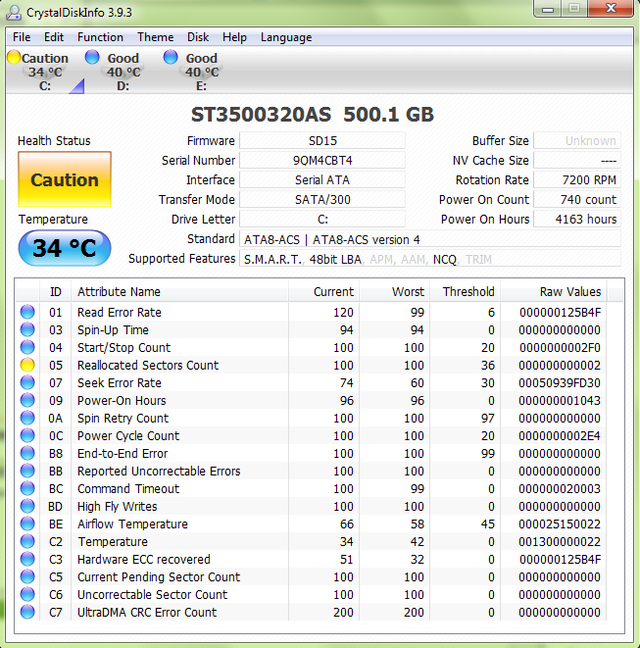Select the blue Good icon for drive E:
640x648 pixels.
(170, 57)
